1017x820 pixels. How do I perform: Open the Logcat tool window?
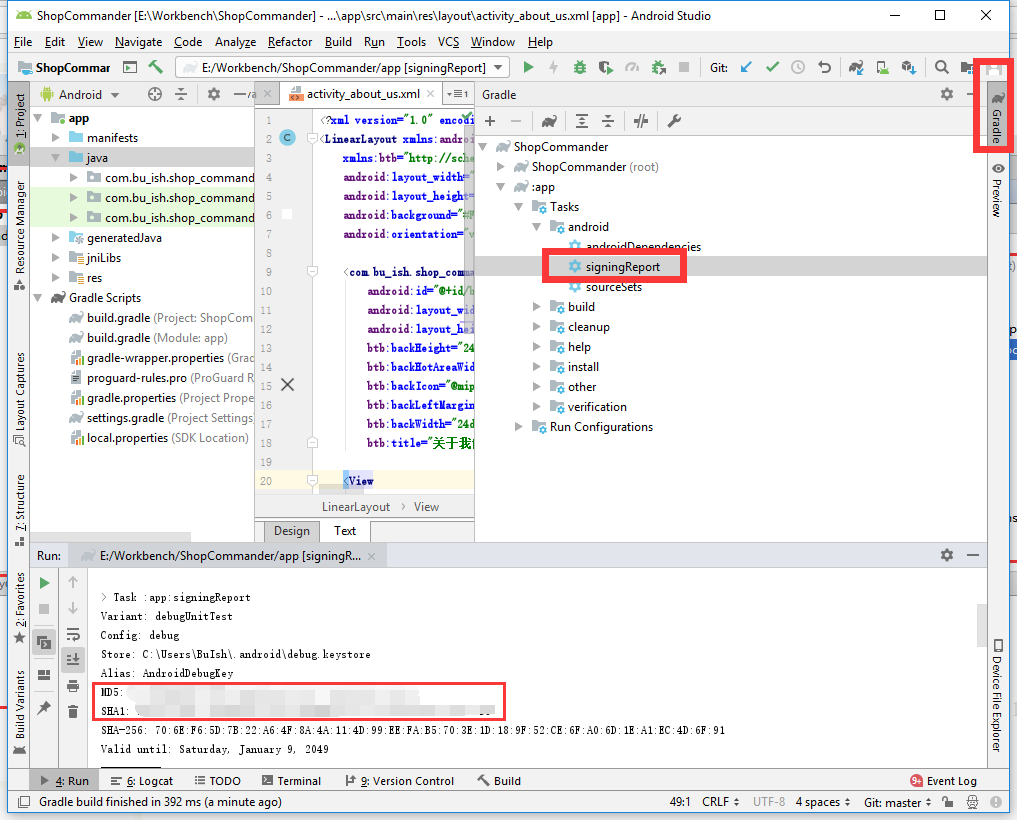pyautogui.click(x=142, y=781)
